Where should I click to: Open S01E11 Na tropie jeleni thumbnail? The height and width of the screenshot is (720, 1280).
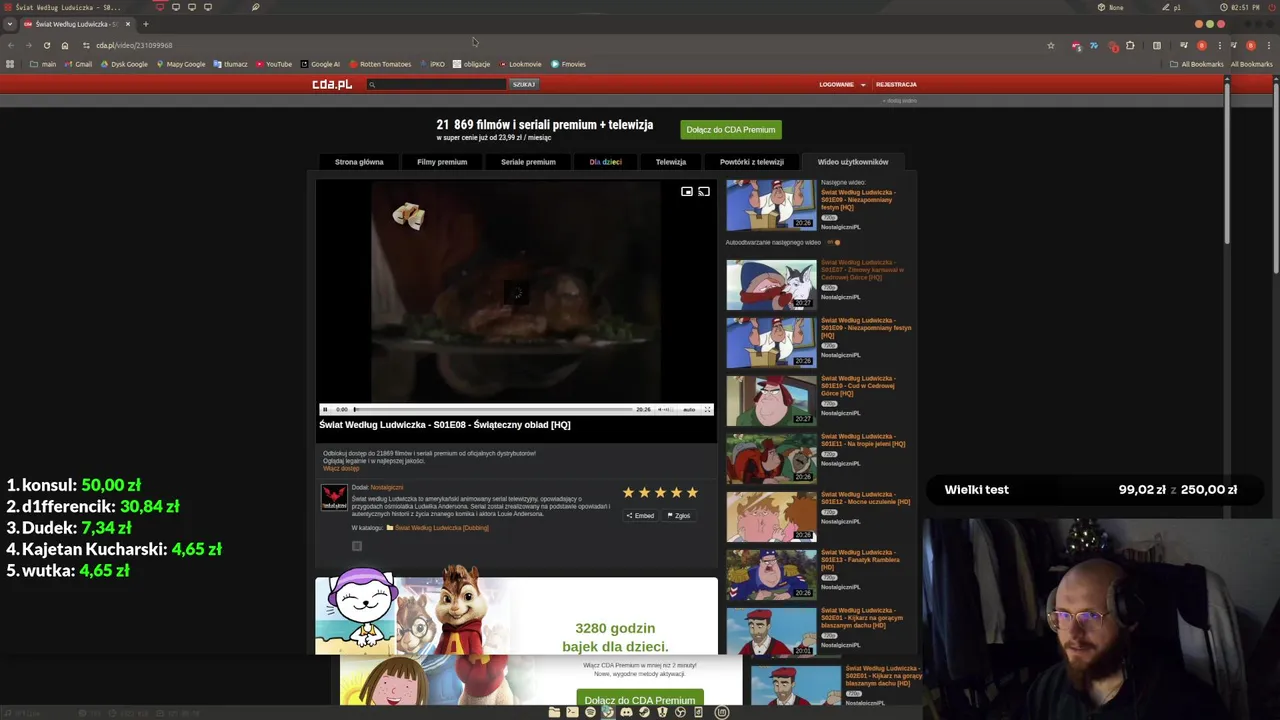(x=771, y=459)
